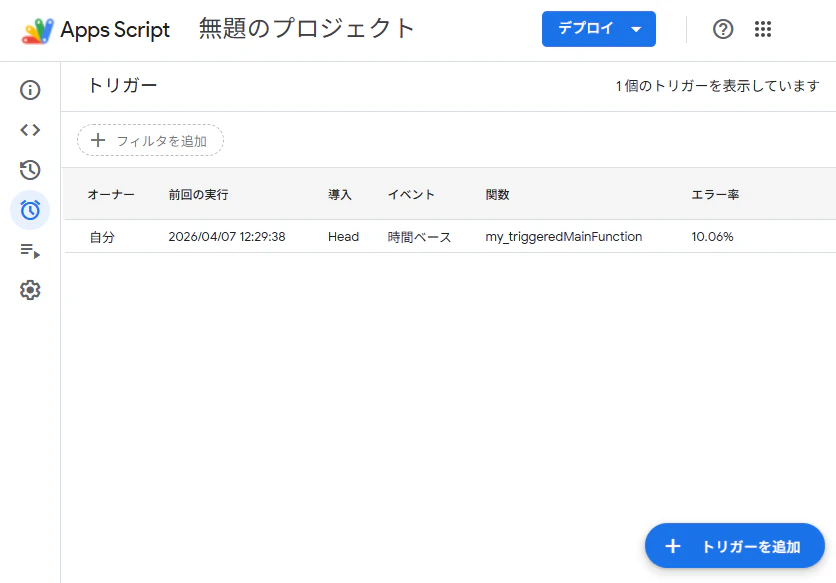836x583 pixels.
Task: Click the 前回の実行 column header
Action: pos(198,195)
